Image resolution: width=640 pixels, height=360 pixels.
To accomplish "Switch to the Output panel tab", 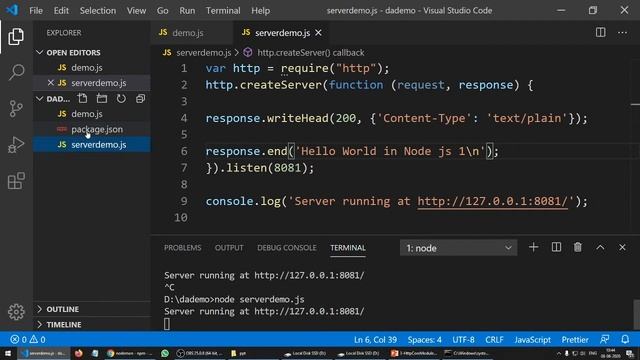I will [x=229, y=248].
